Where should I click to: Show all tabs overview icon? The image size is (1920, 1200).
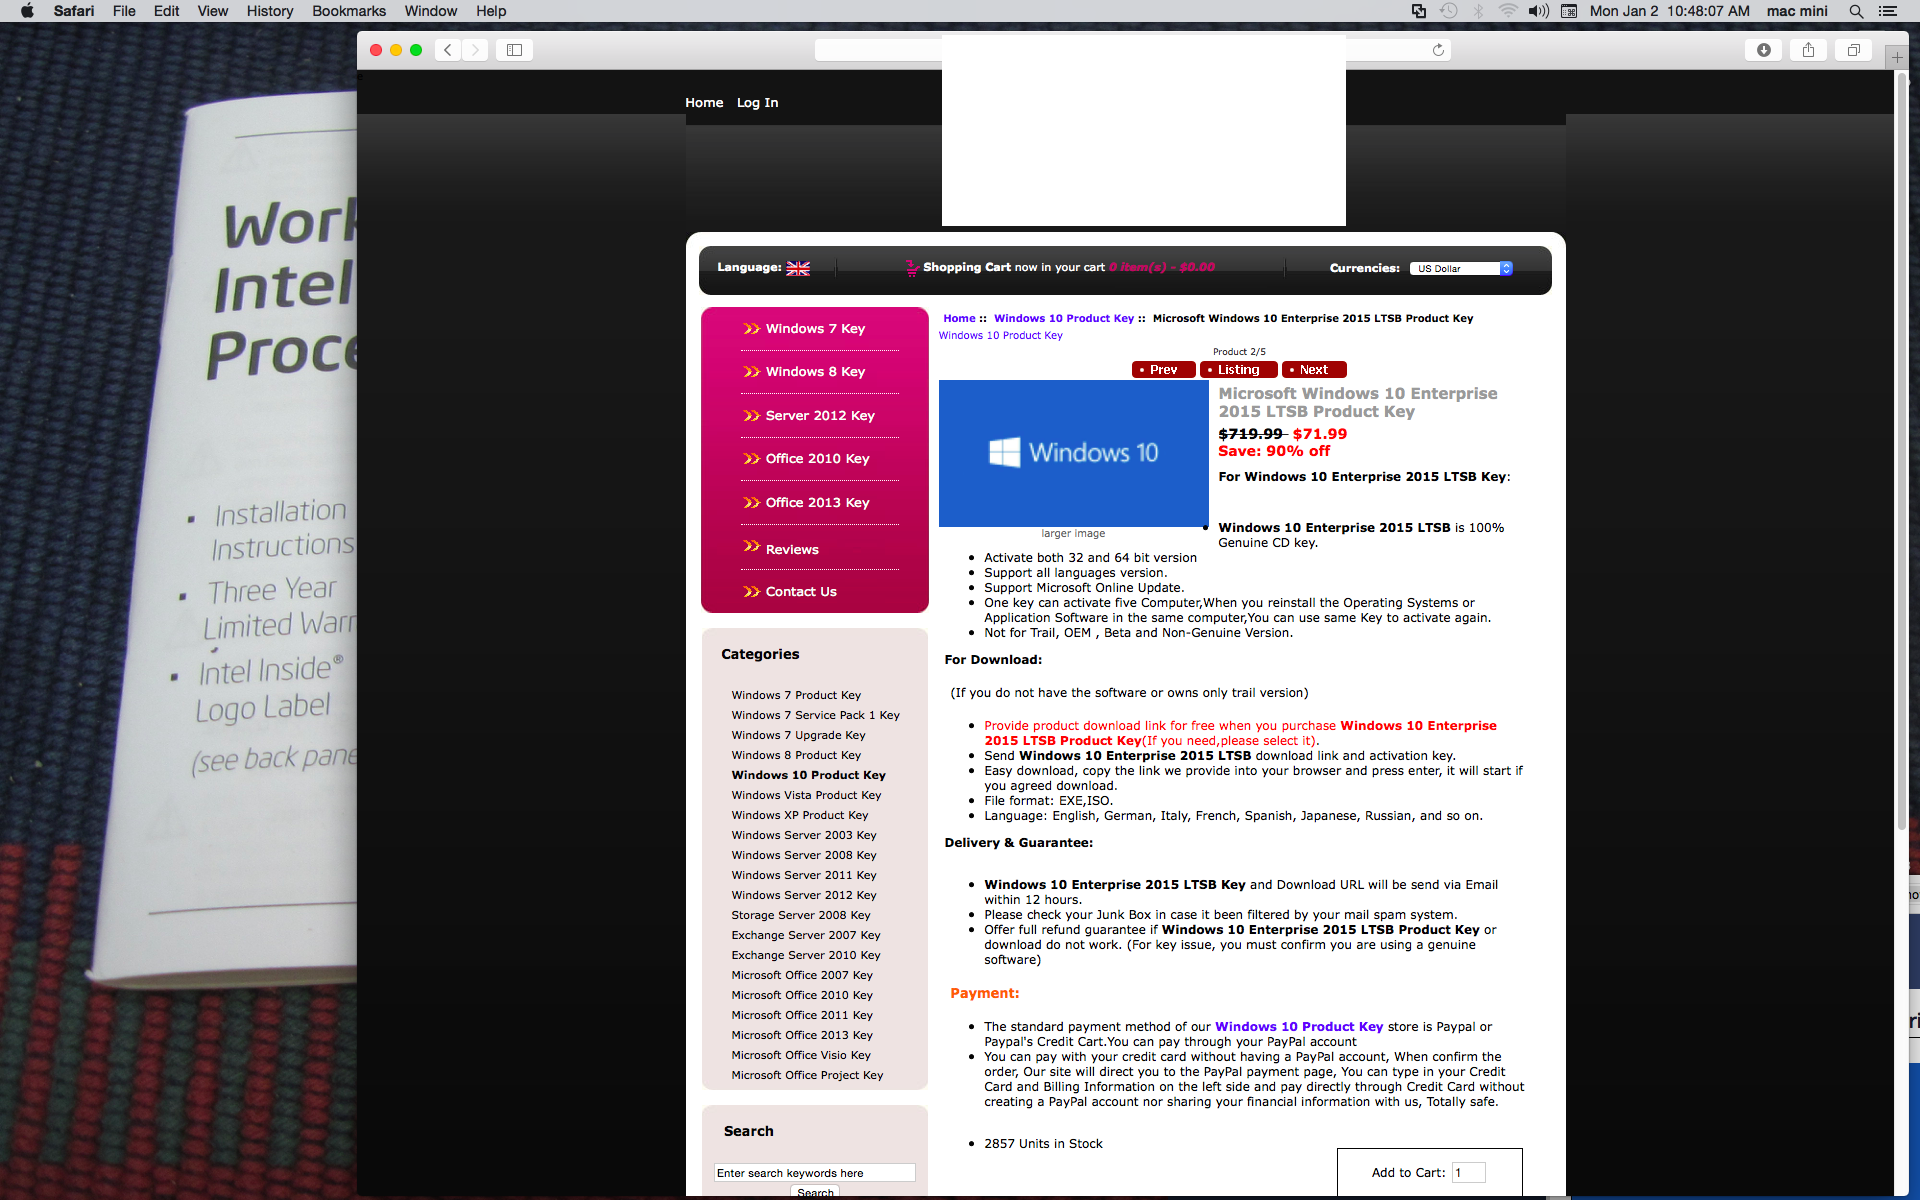coord(1853,50)
